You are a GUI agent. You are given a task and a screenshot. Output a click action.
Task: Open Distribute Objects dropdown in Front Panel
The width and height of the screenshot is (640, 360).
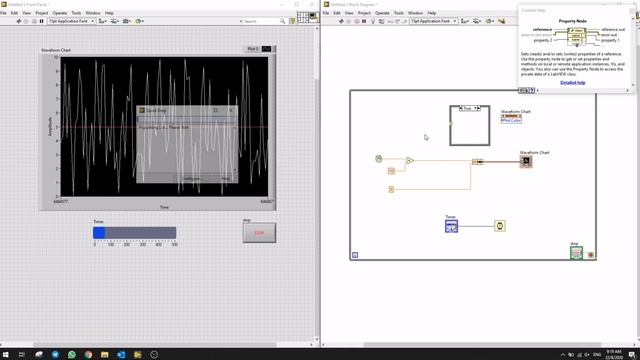tap(115, 21)
